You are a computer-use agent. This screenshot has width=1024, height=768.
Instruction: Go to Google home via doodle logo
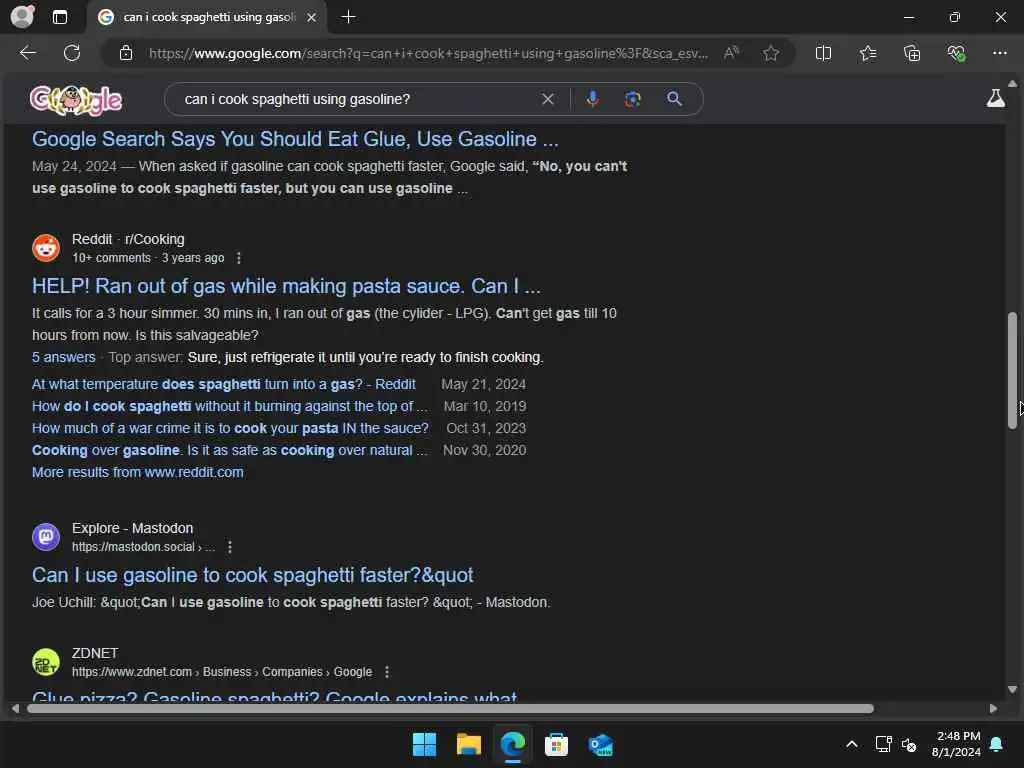76,100
